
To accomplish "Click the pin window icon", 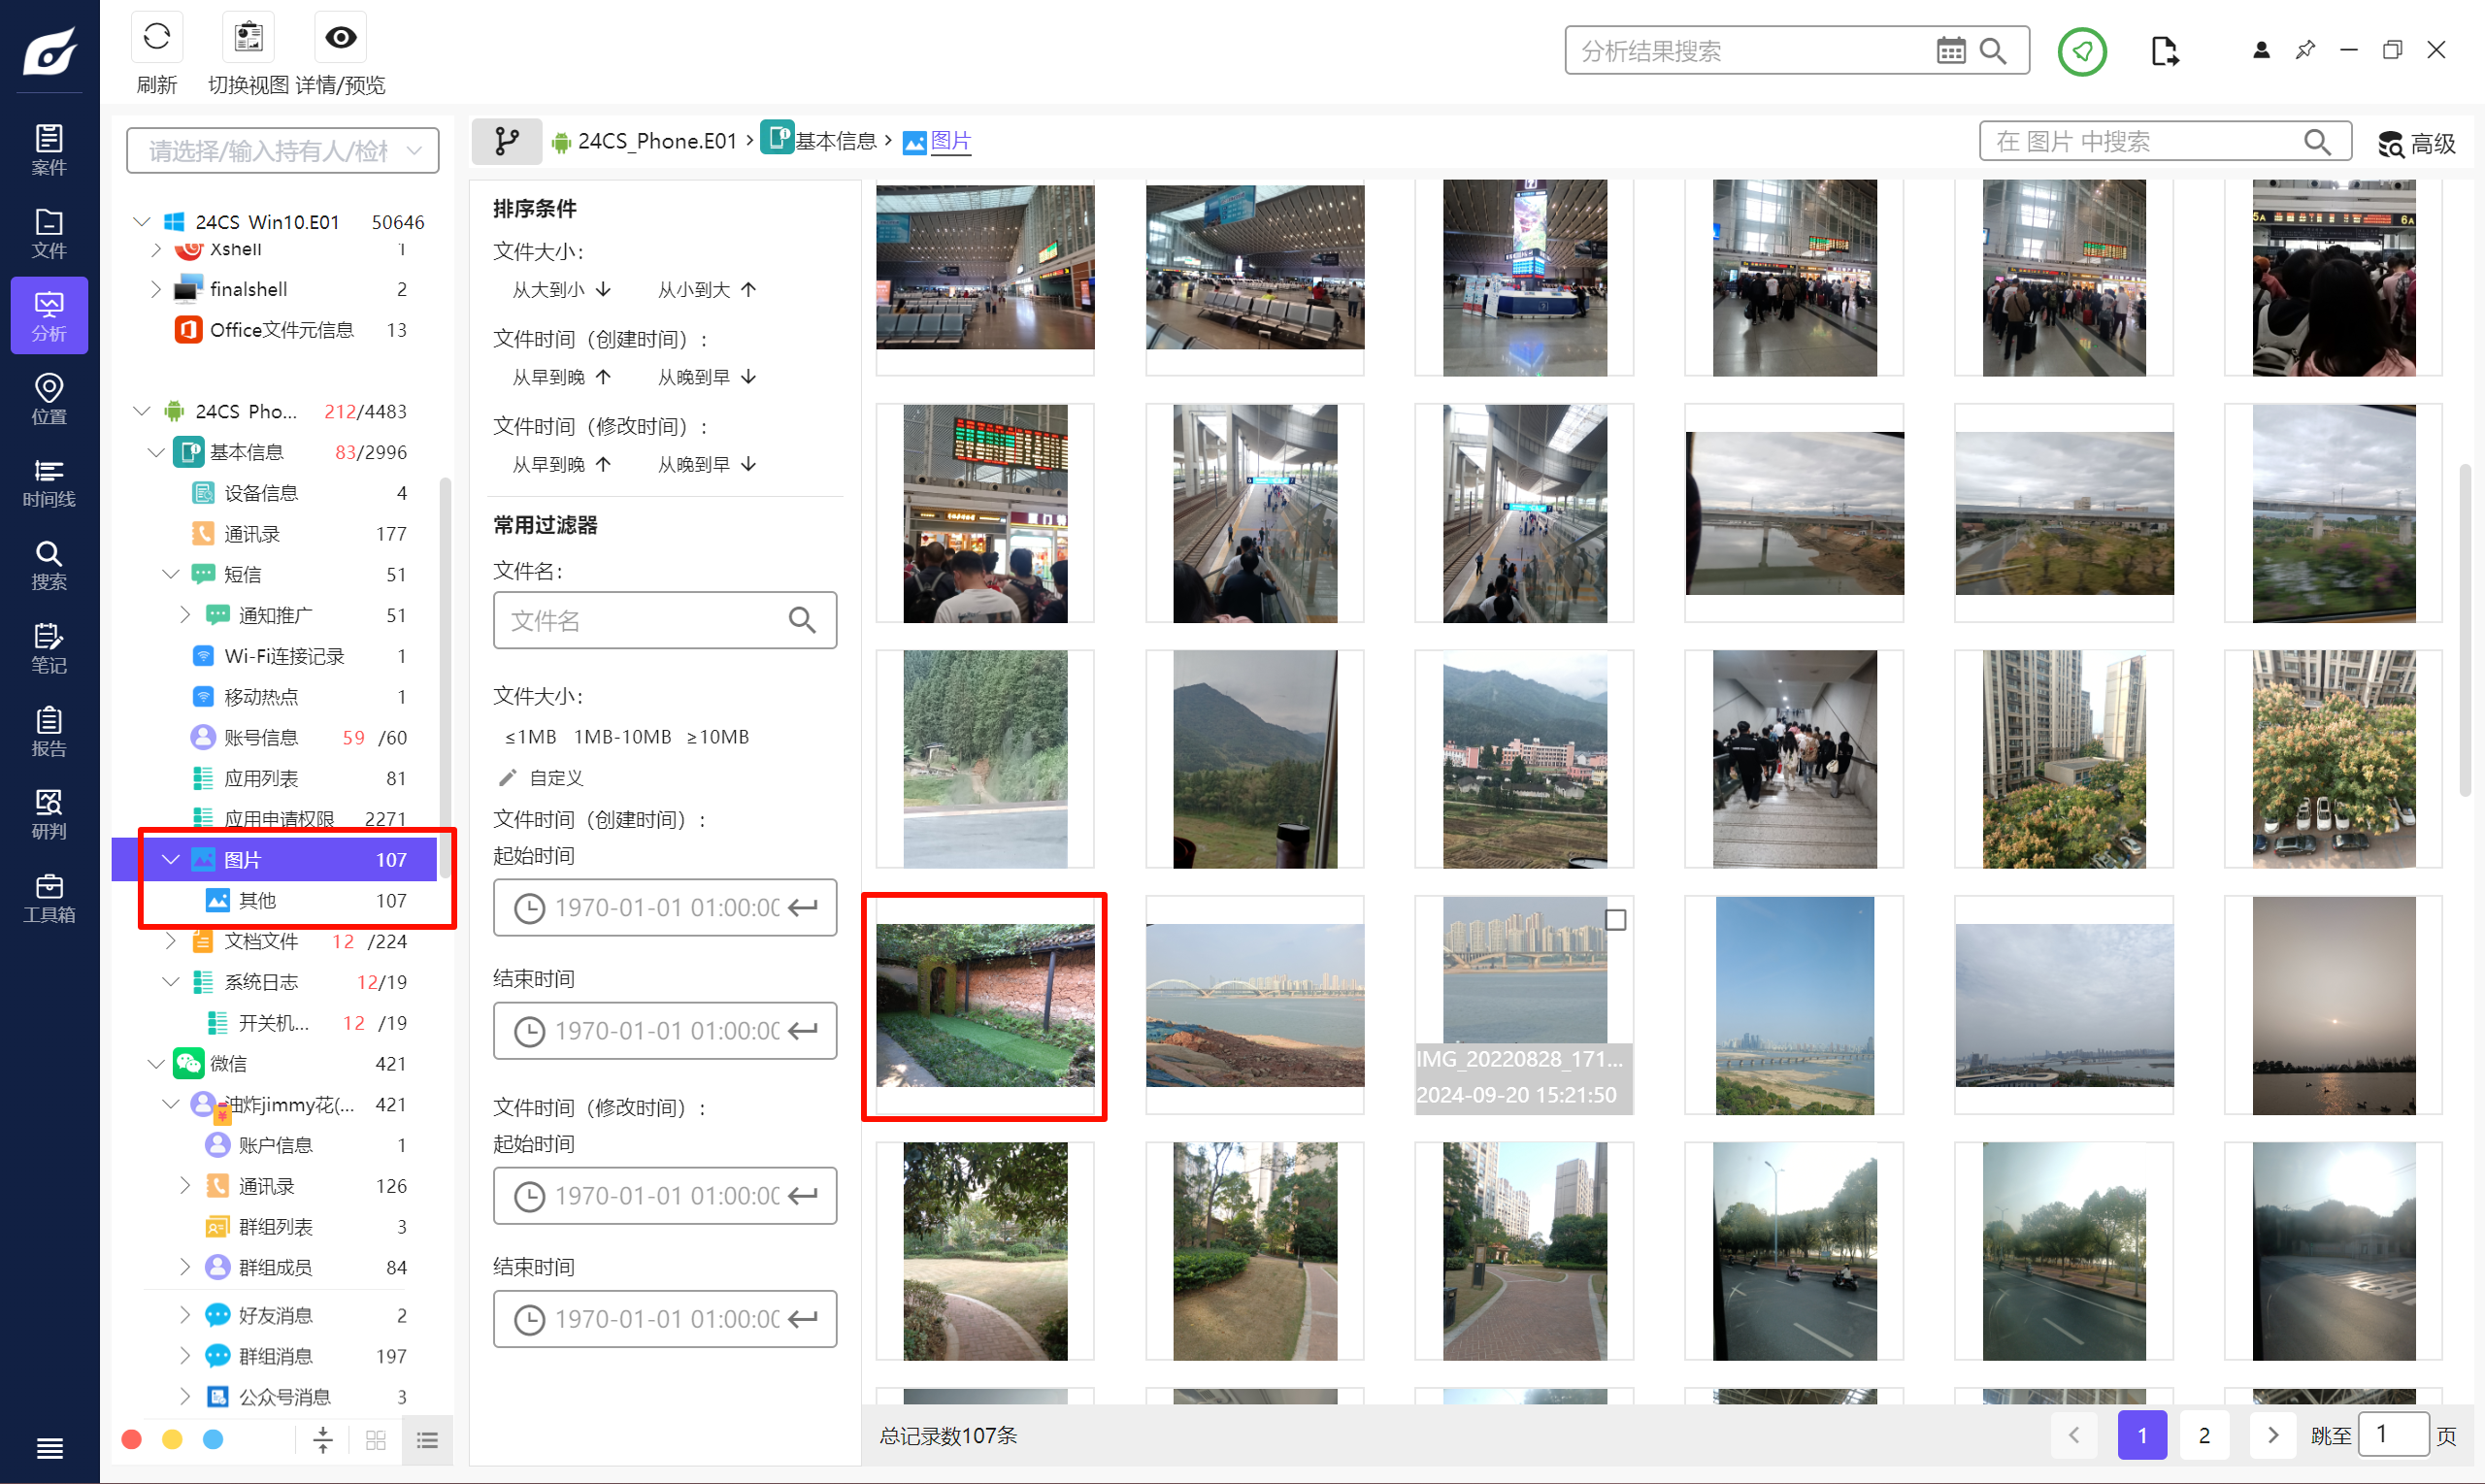I will (x=2305, y=50).
